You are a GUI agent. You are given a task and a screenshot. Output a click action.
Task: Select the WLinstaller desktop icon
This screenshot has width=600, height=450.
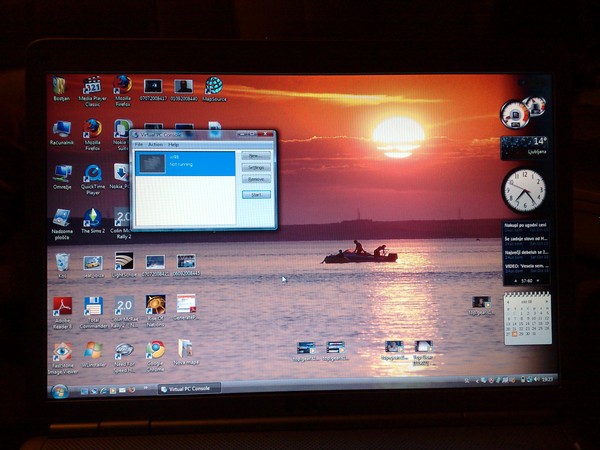click(93, 355)
